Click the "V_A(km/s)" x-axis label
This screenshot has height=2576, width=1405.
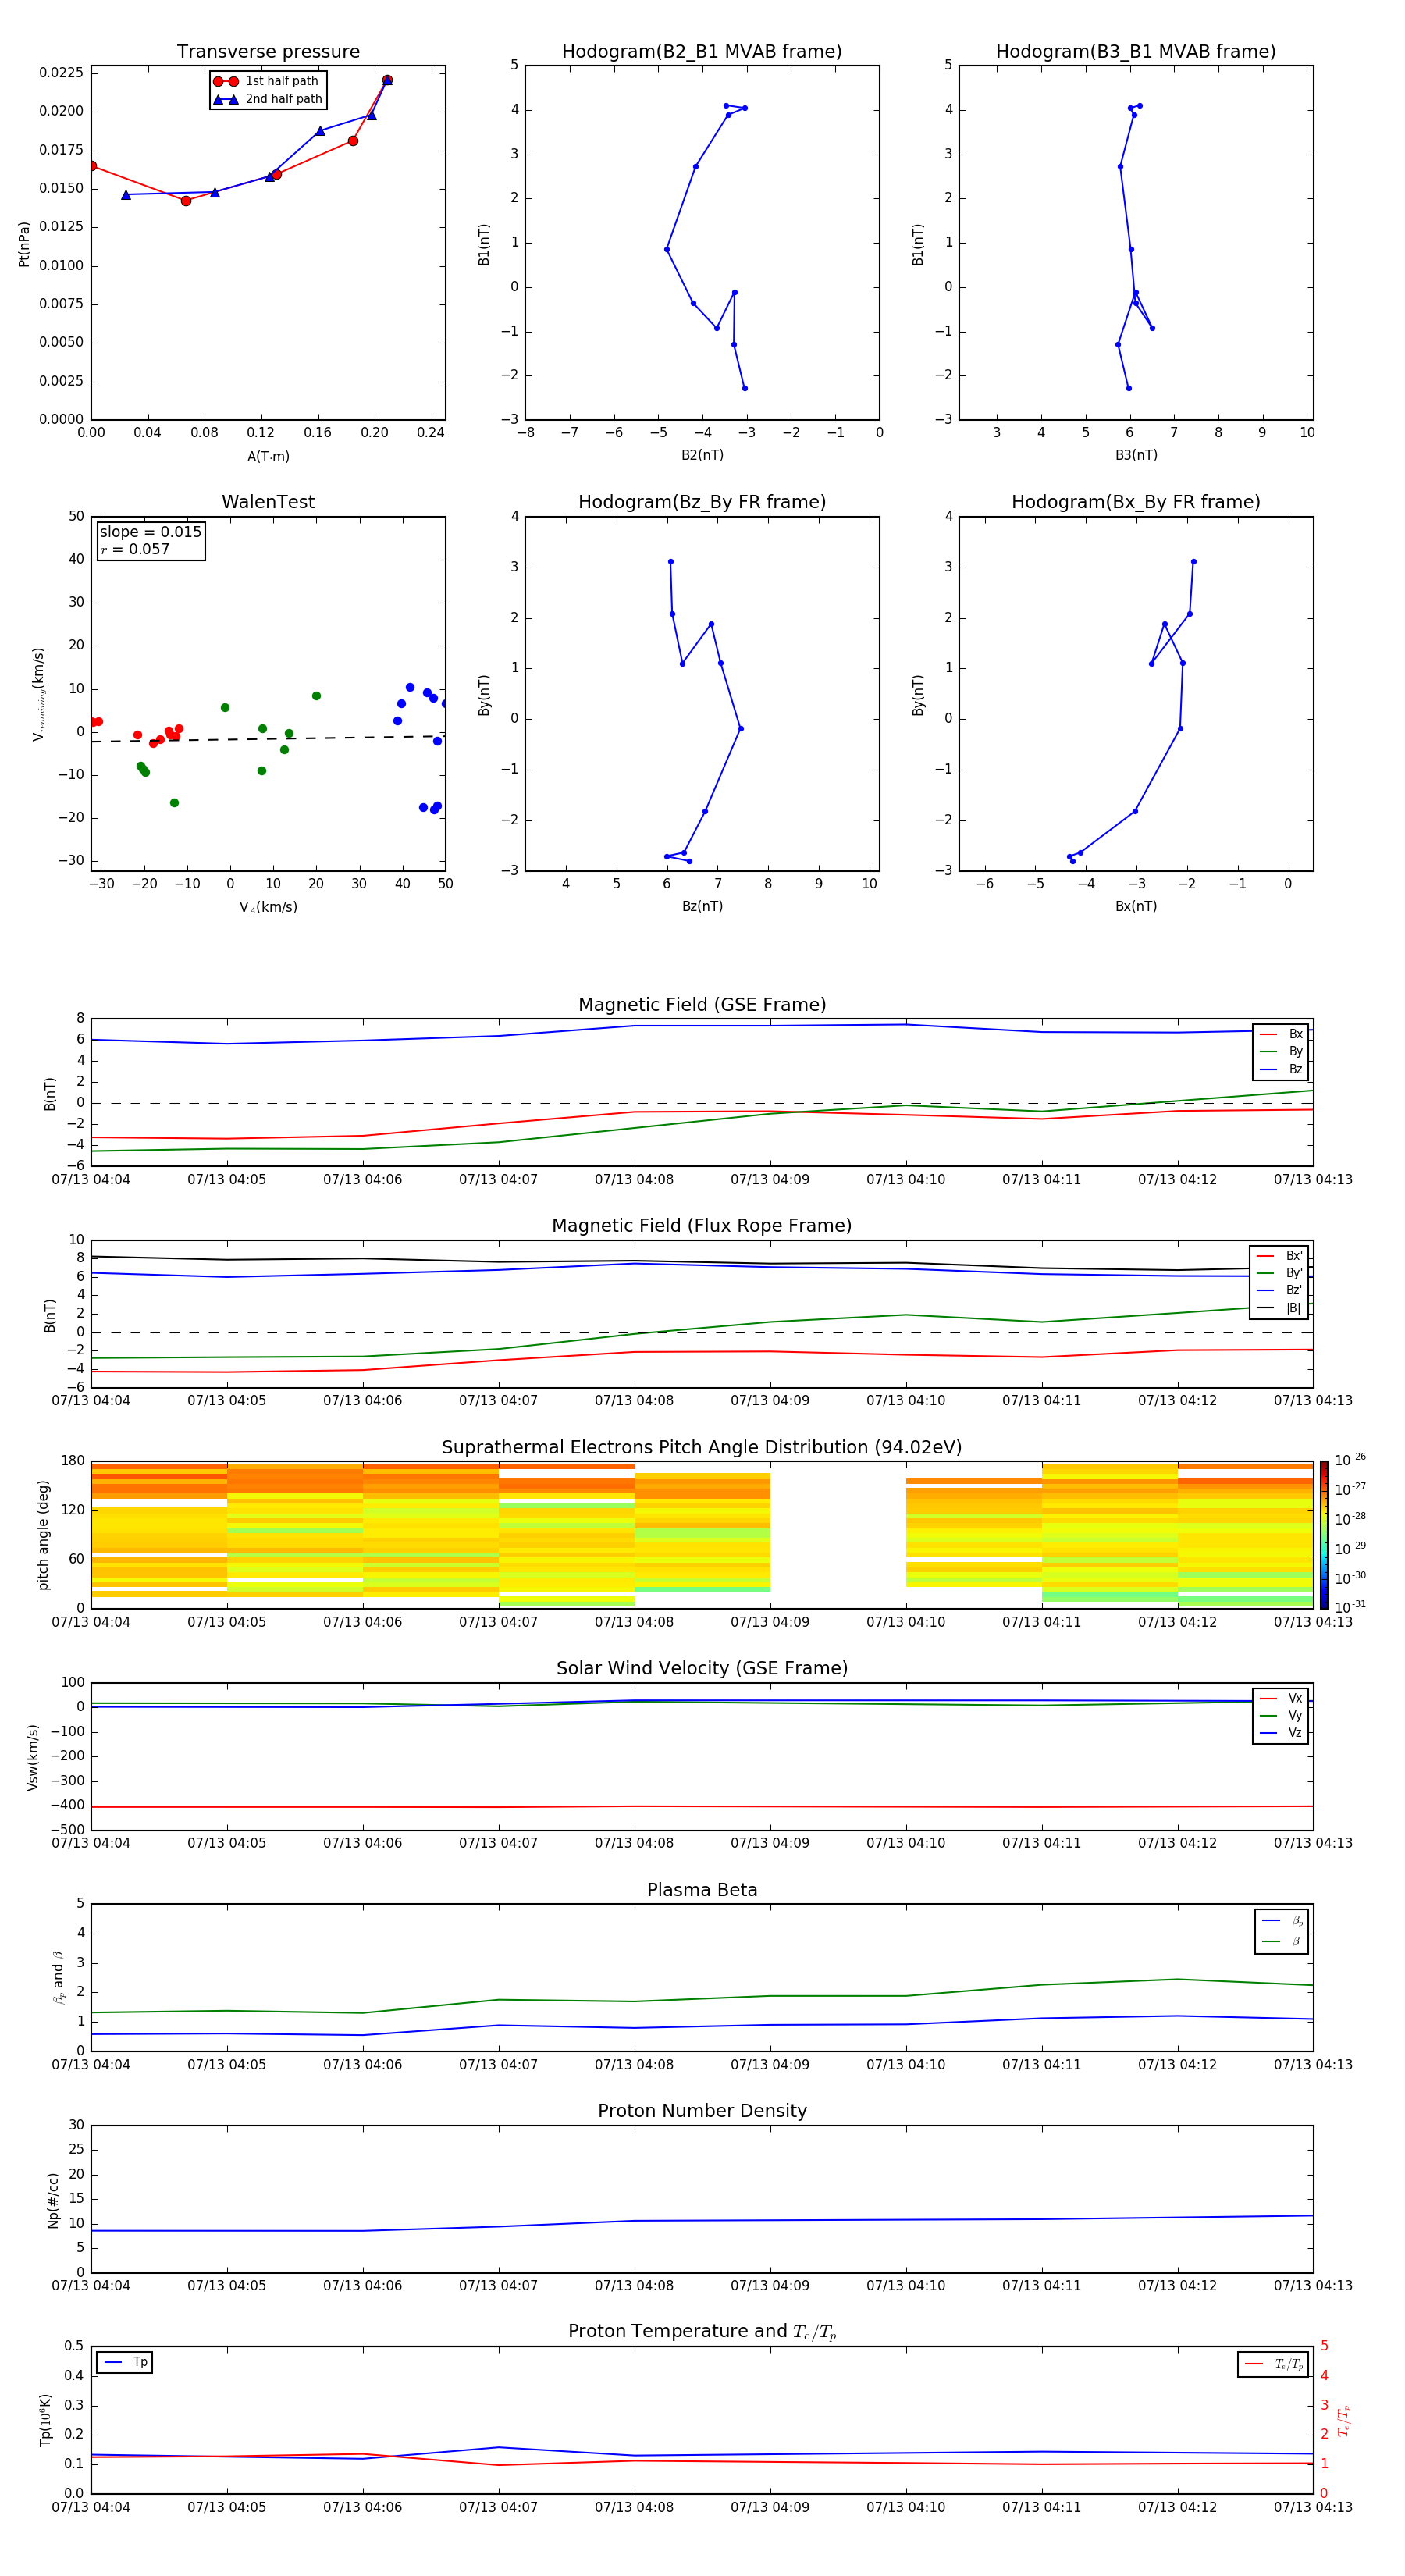pyautogui.click(x=268, y=907)
